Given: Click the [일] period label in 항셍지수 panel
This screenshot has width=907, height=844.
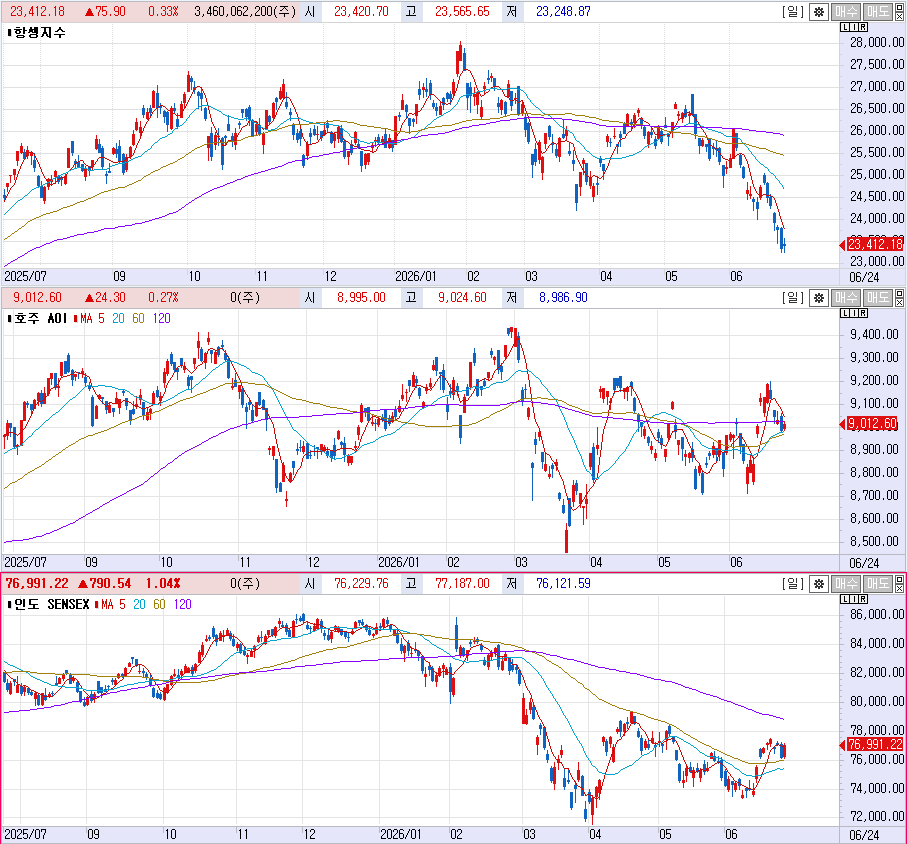Looking at the screenshot, I should [x=793, y=12].
